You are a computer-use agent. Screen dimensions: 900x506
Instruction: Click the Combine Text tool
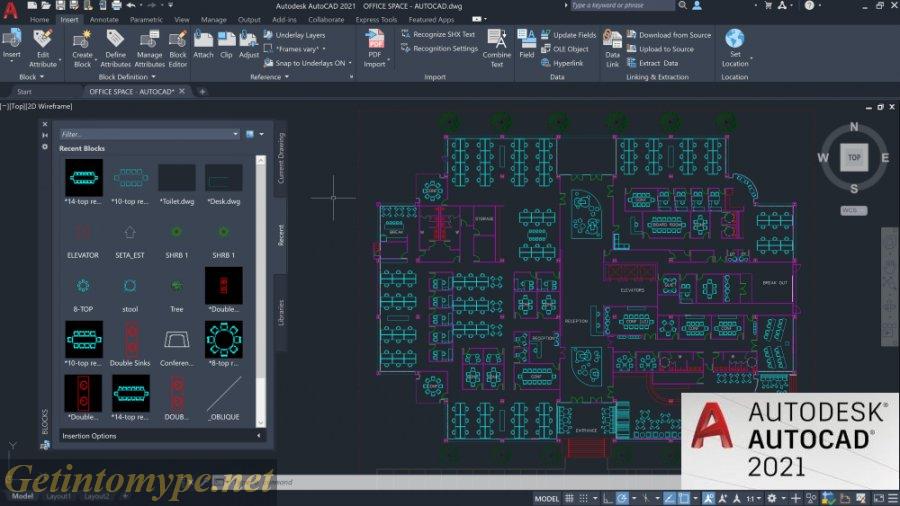tap(496, 49)
